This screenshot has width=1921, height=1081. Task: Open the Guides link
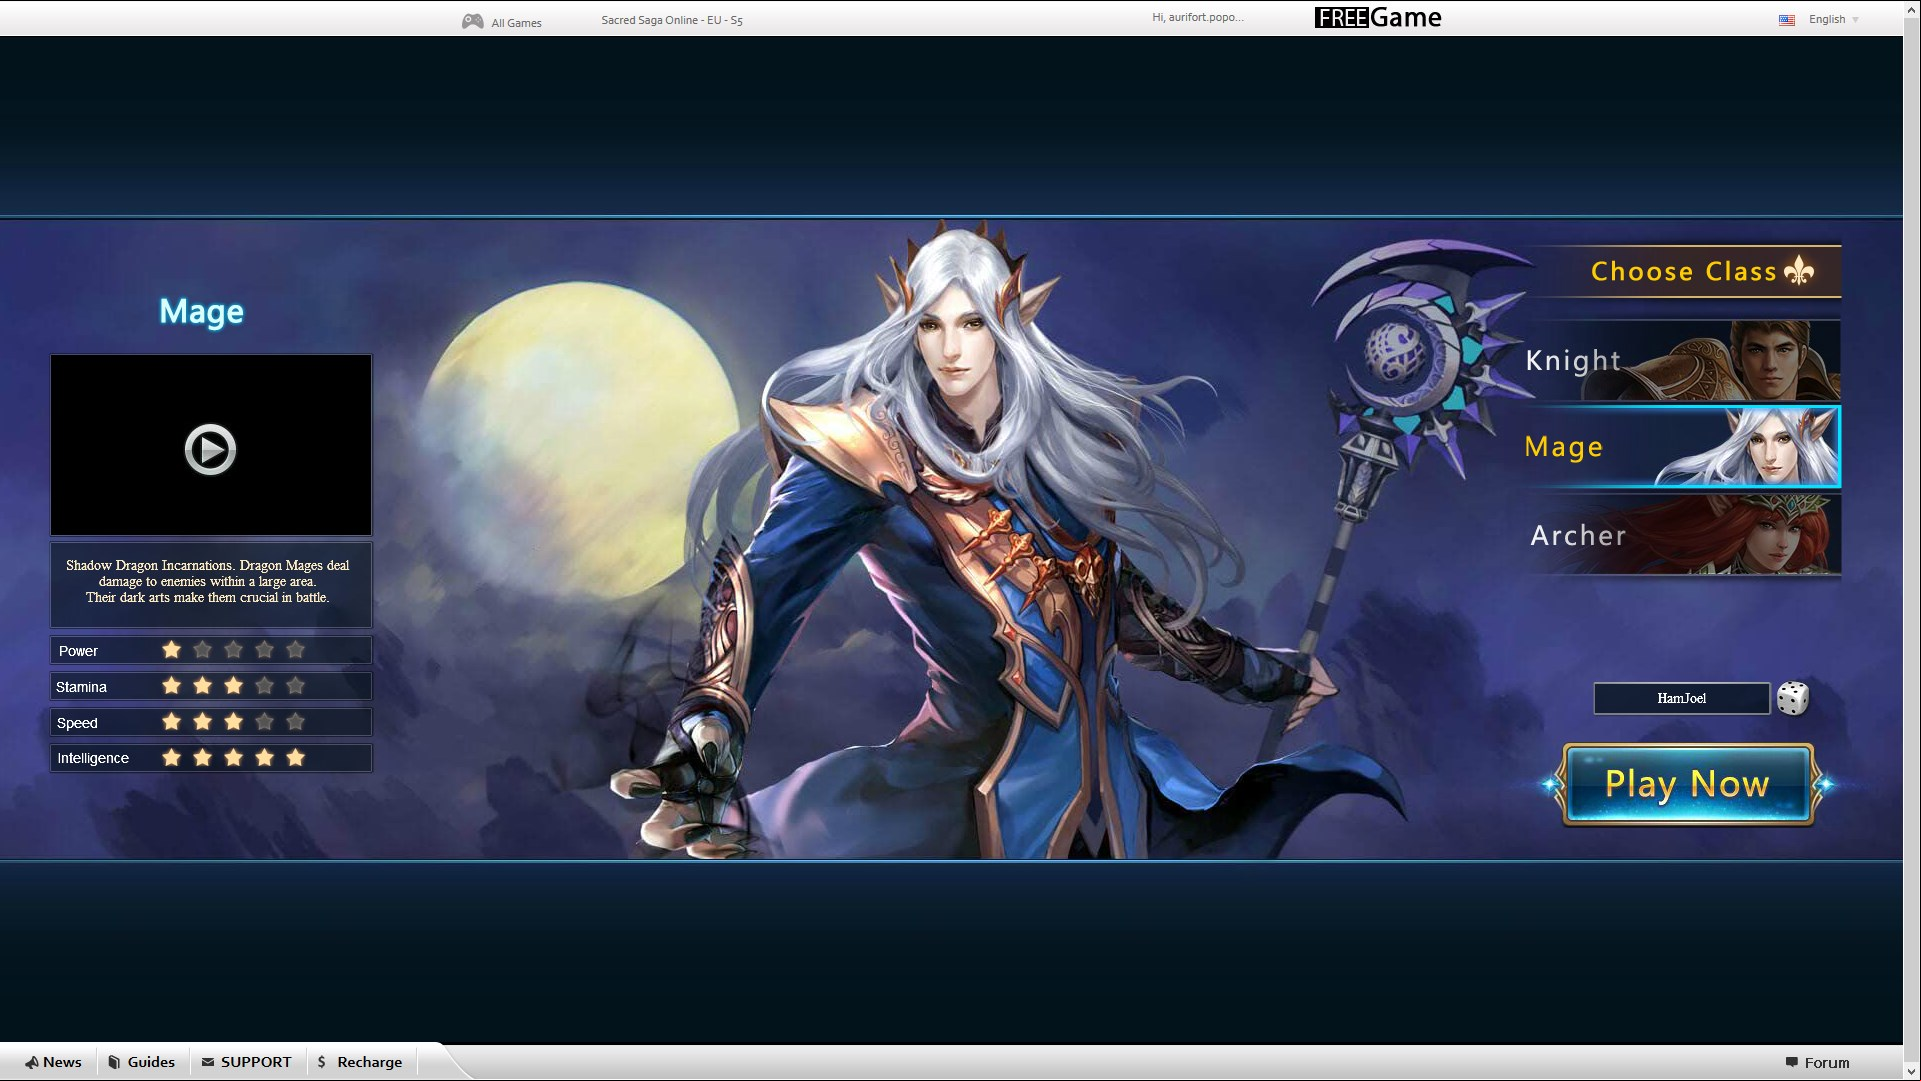click(141, 1062)
